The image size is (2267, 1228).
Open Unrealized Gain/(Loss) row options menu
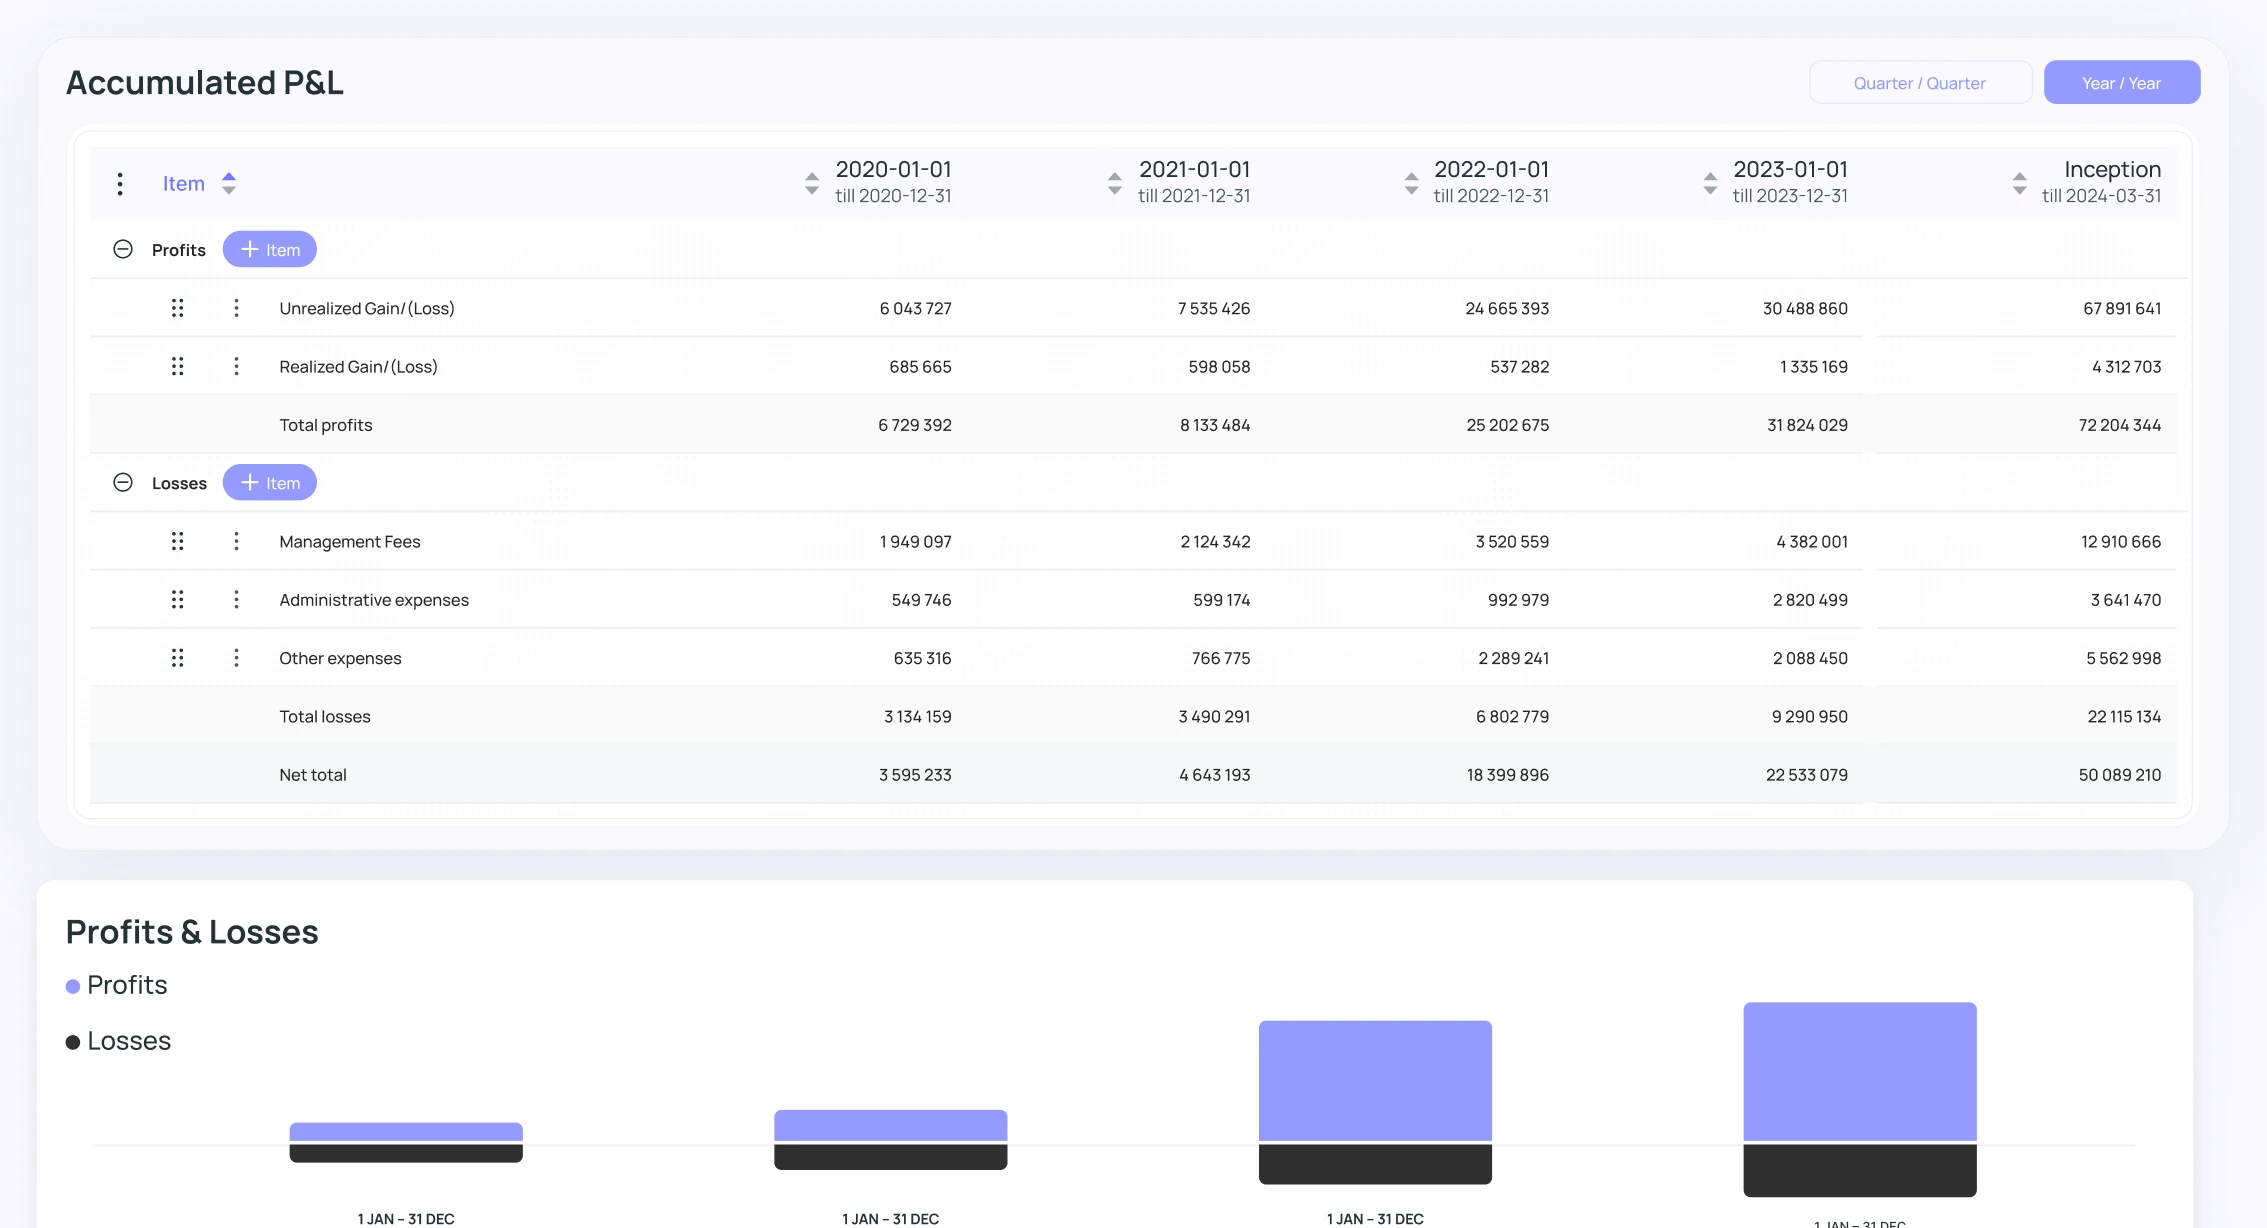[236, 308]
